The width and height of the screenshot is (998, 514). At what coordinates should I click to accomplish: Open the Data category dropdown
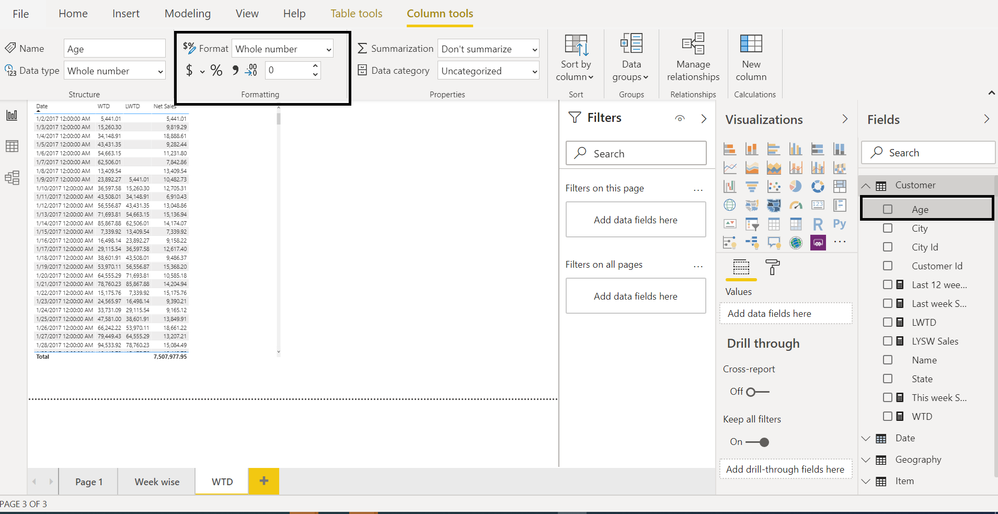488,71
